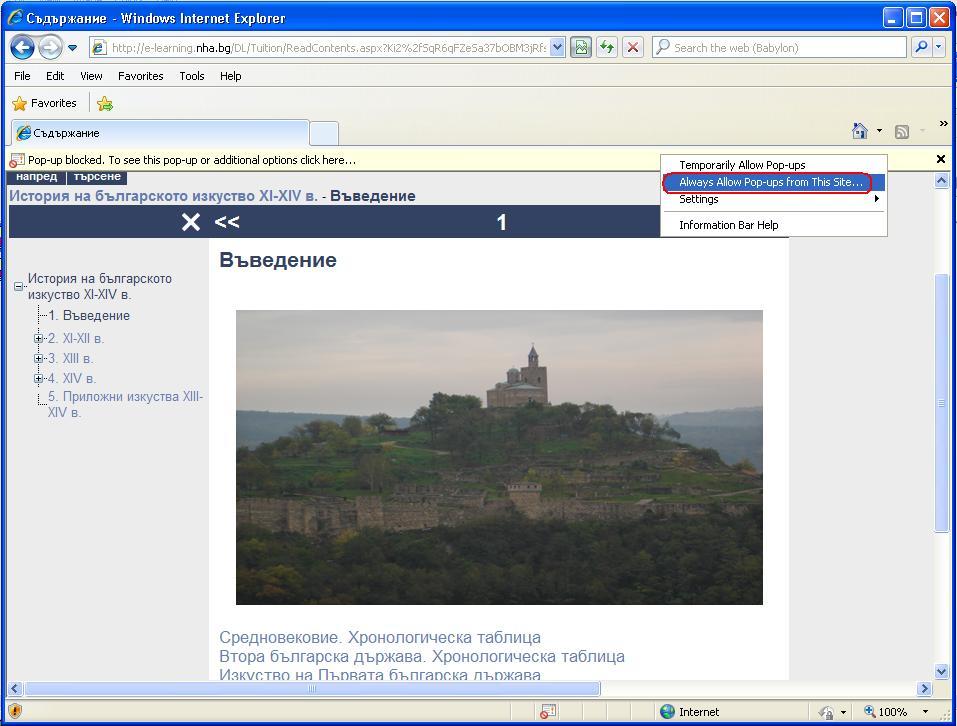The height and width of the screenshot is (726, 957).
Task: Open the Tools menu
Action: [x=191, y=76]
